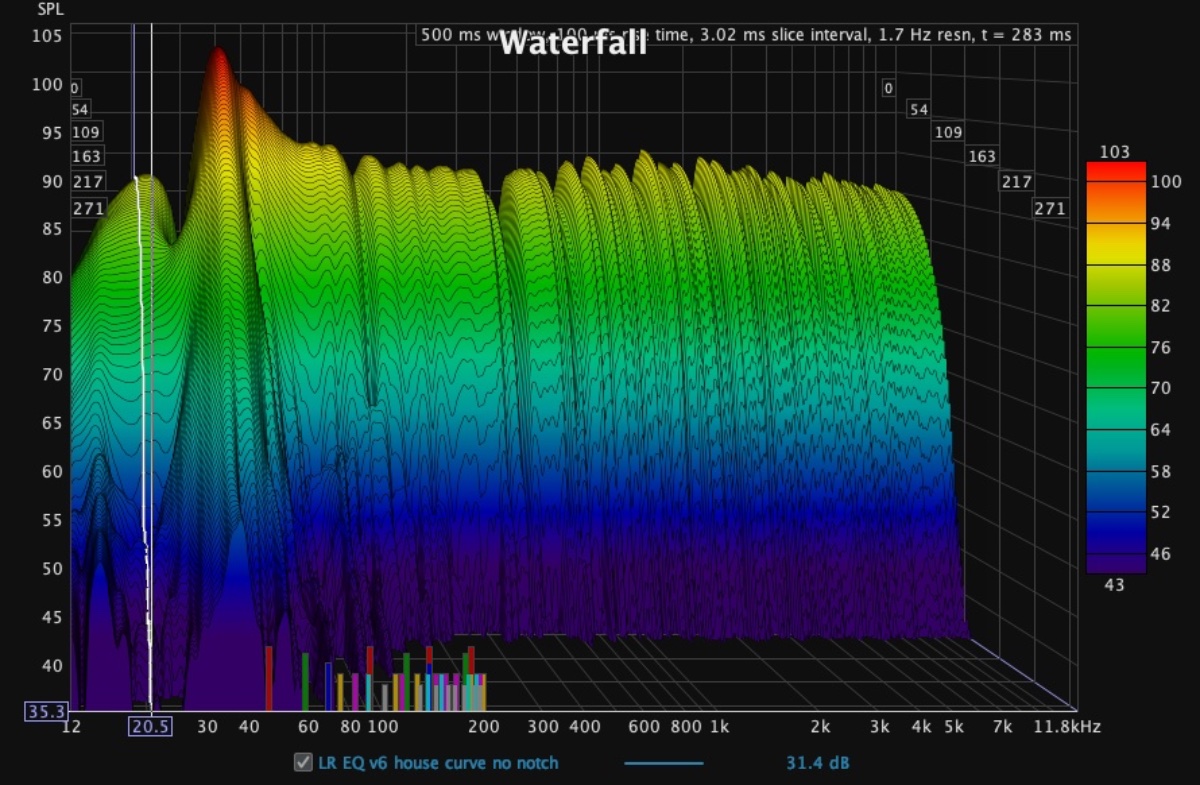Click the blue trace line sample in legend
This screenshot has width=1200, height=785.
[663, 763]
